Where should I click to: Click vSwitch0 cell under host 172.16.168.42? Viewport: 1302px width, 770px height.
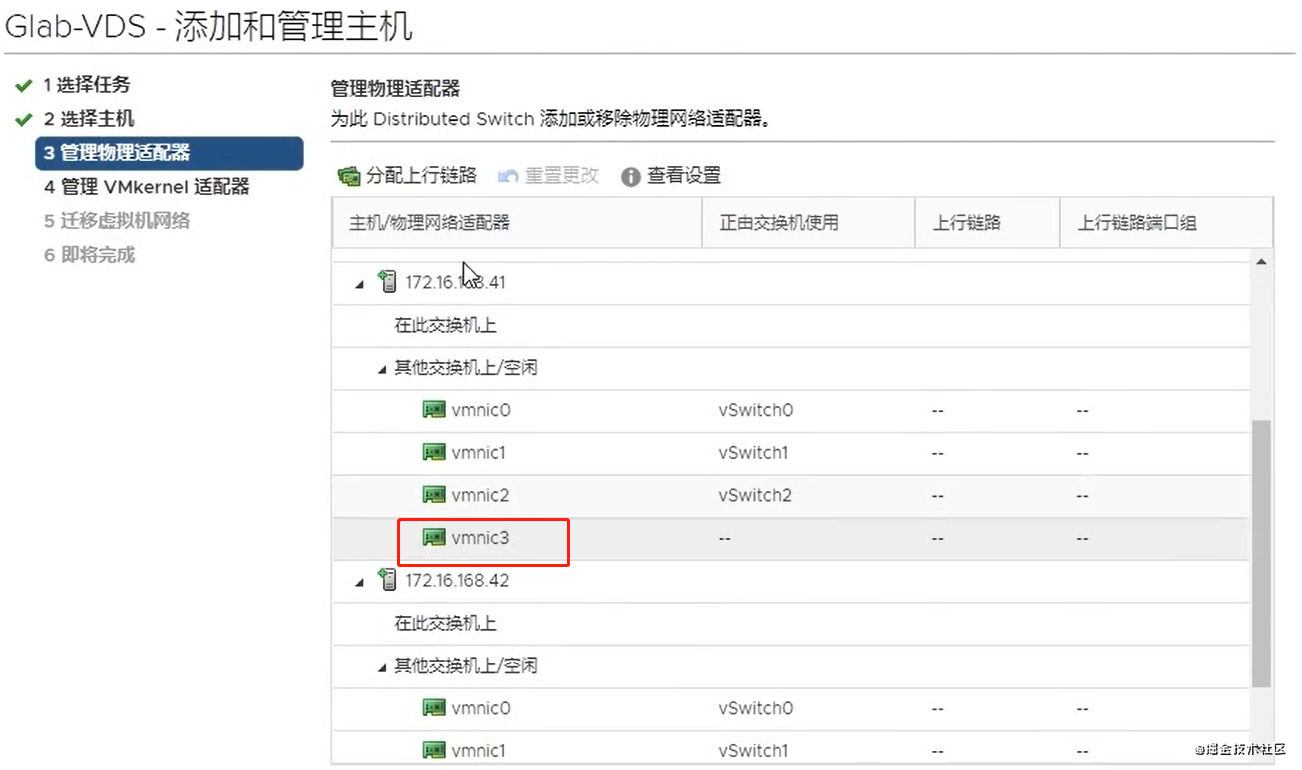click(756, 708)
